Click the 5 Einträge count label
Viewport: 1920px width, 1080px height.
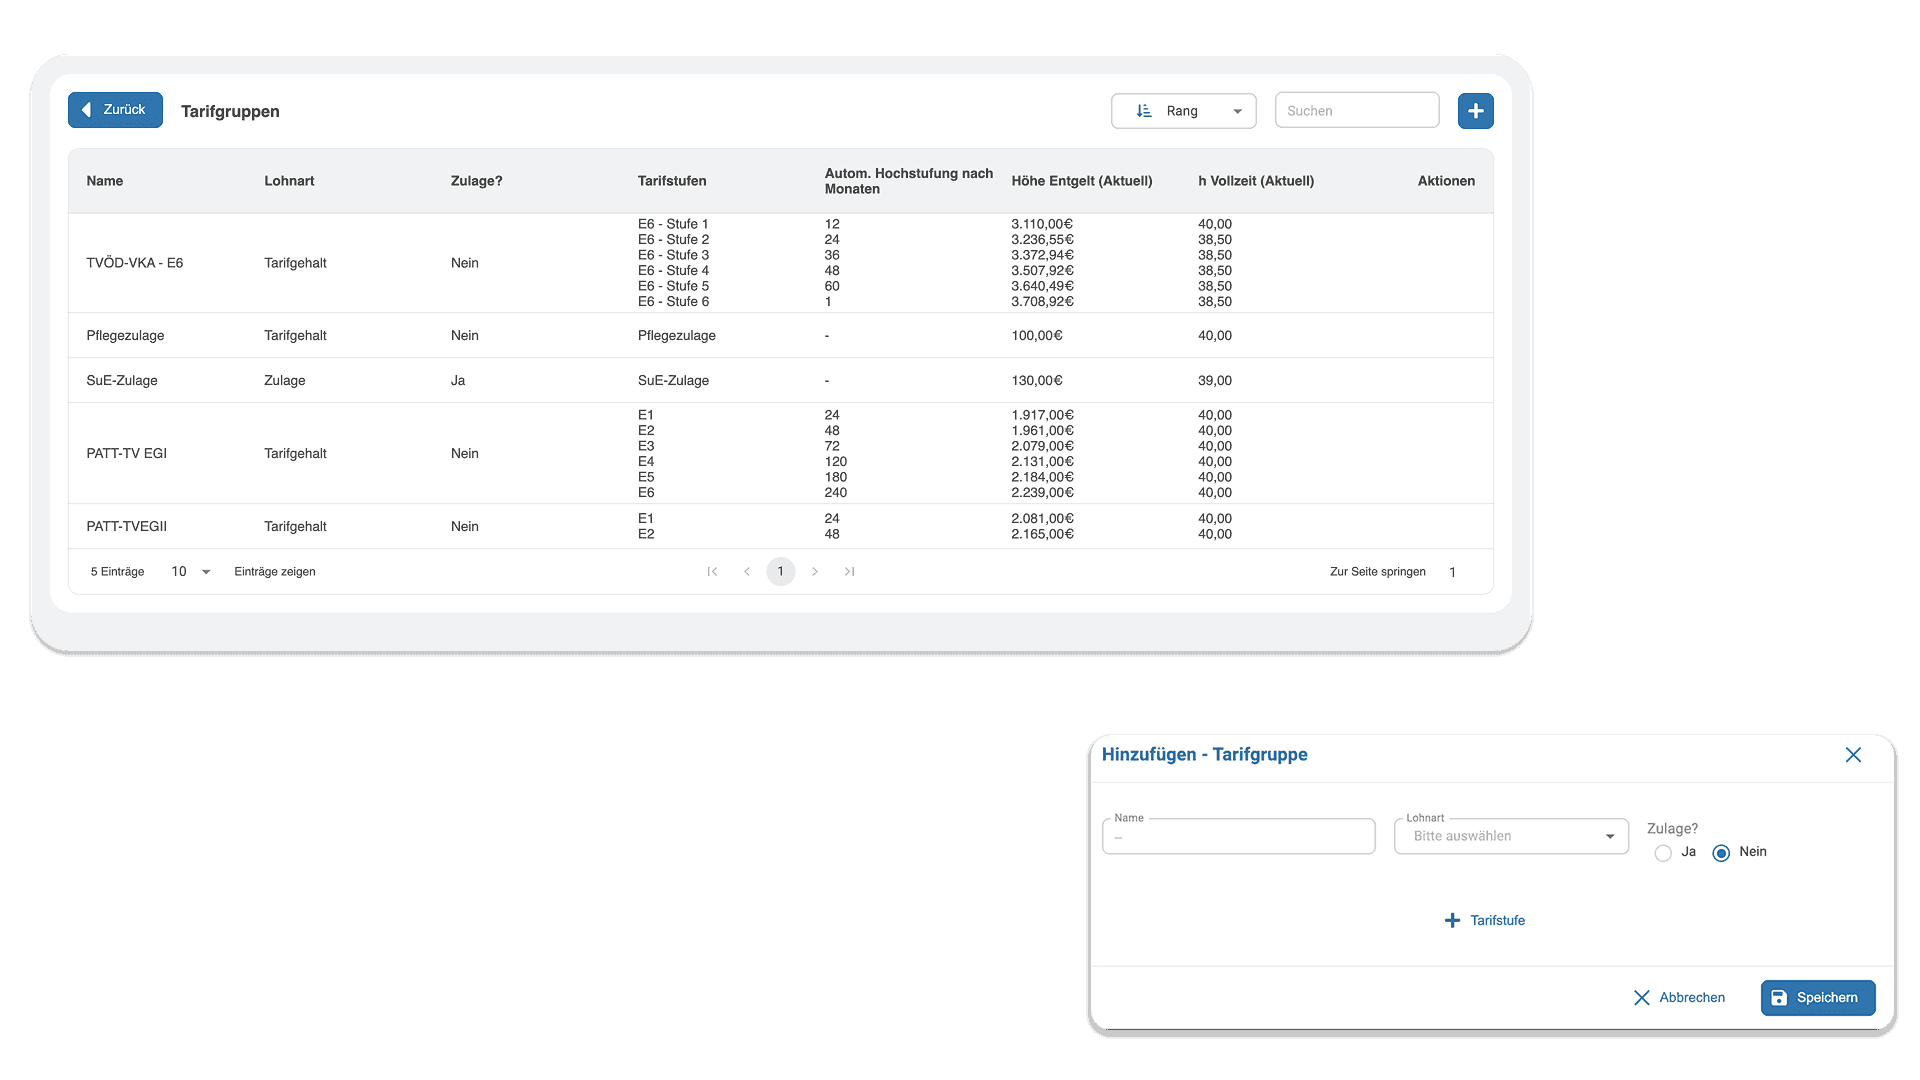tap(118, 572)
